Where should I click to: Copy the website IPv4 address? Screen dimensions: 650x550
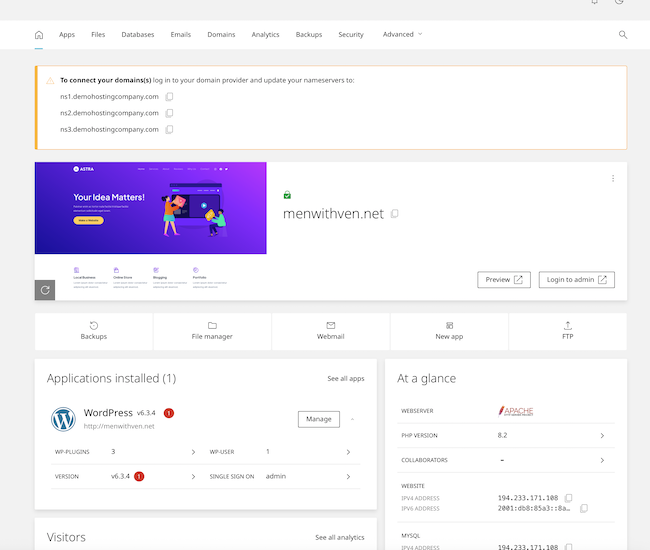568,497
